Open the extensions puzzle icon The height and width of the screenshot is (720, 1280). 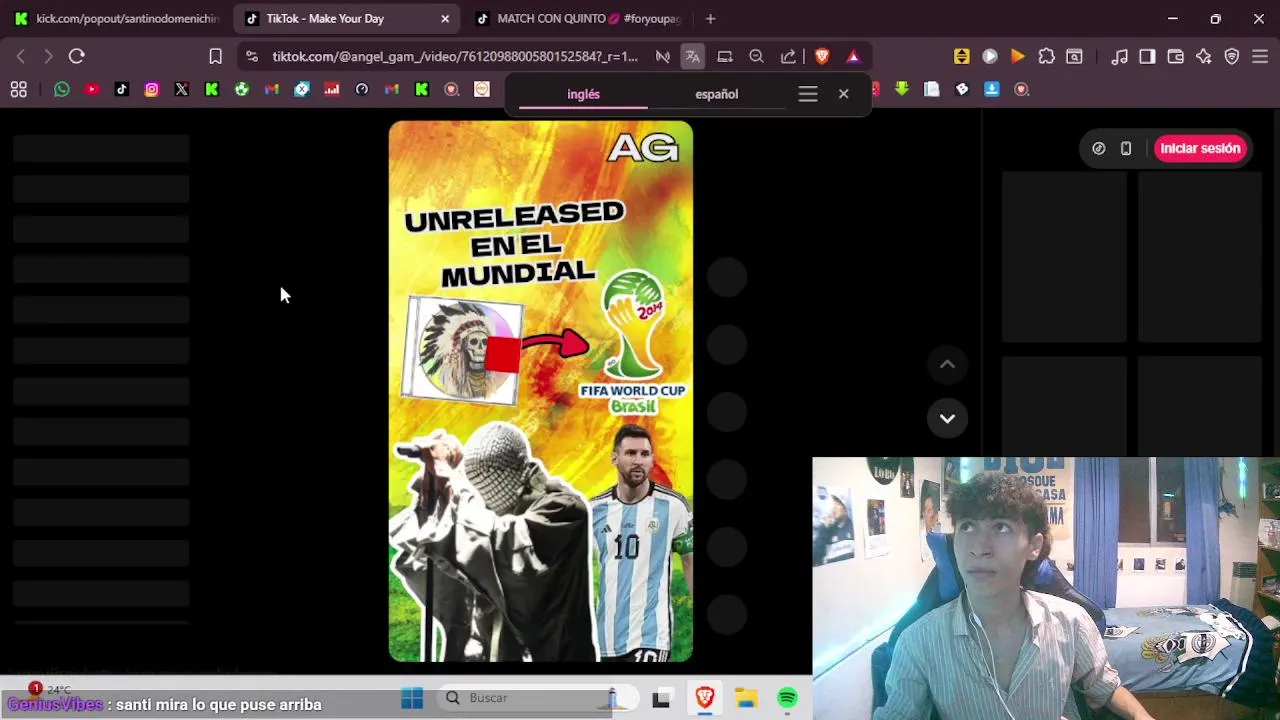coord(1046,56)
